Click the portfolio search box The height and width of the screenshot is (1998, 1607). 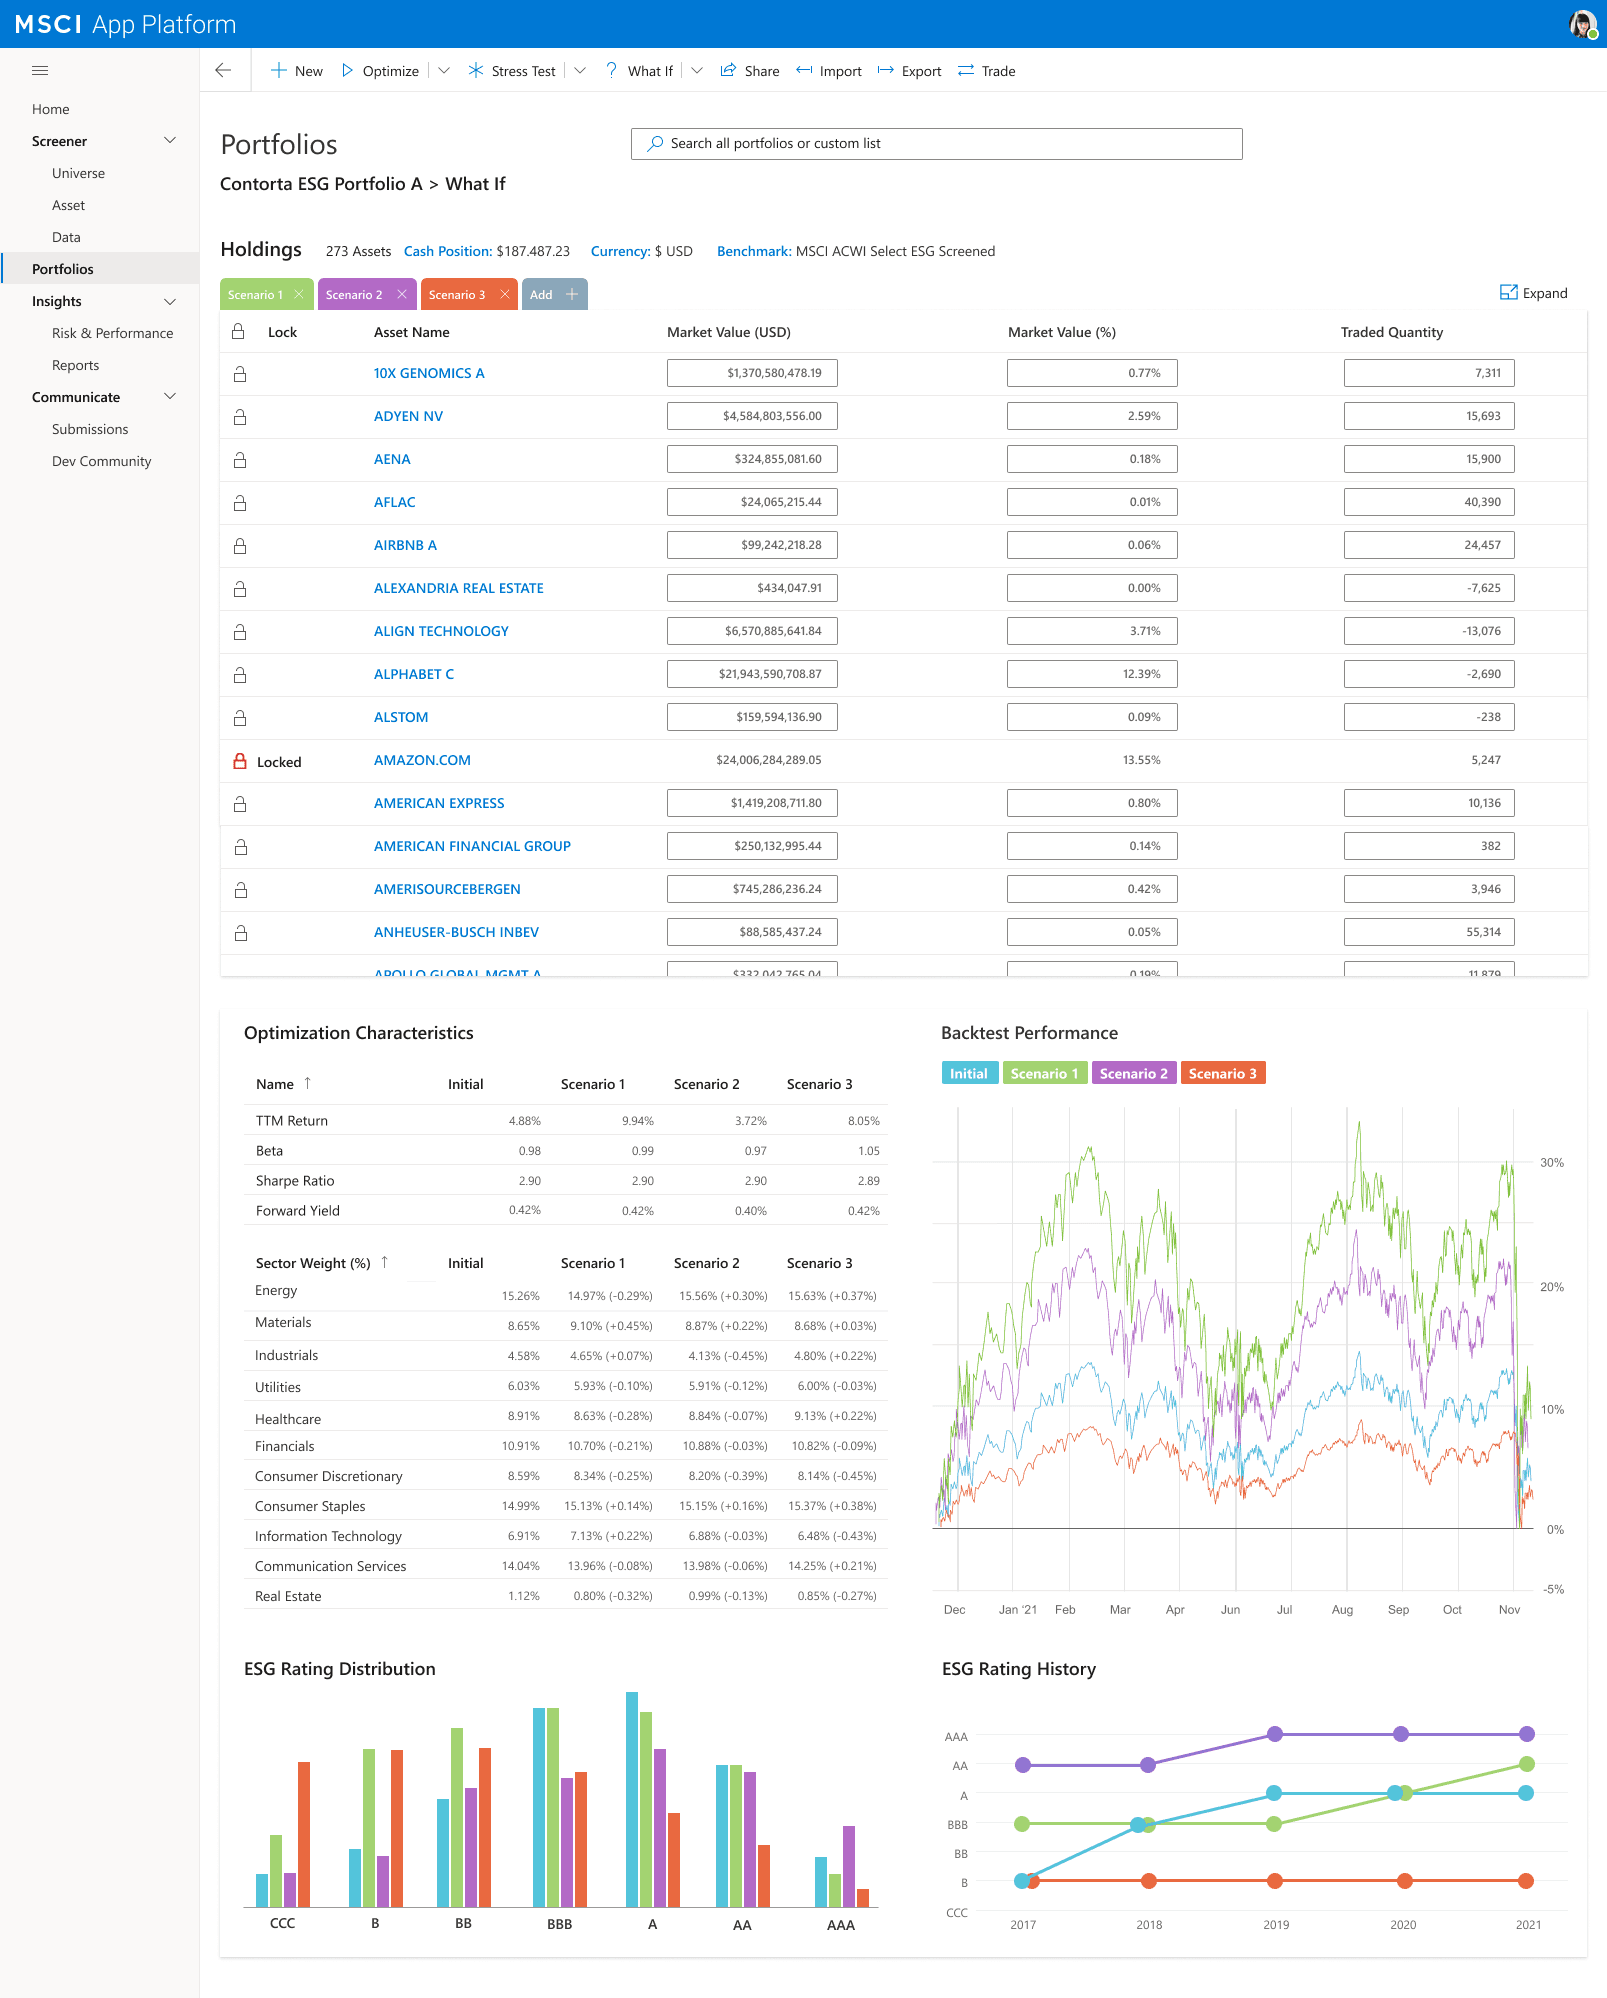936,144
